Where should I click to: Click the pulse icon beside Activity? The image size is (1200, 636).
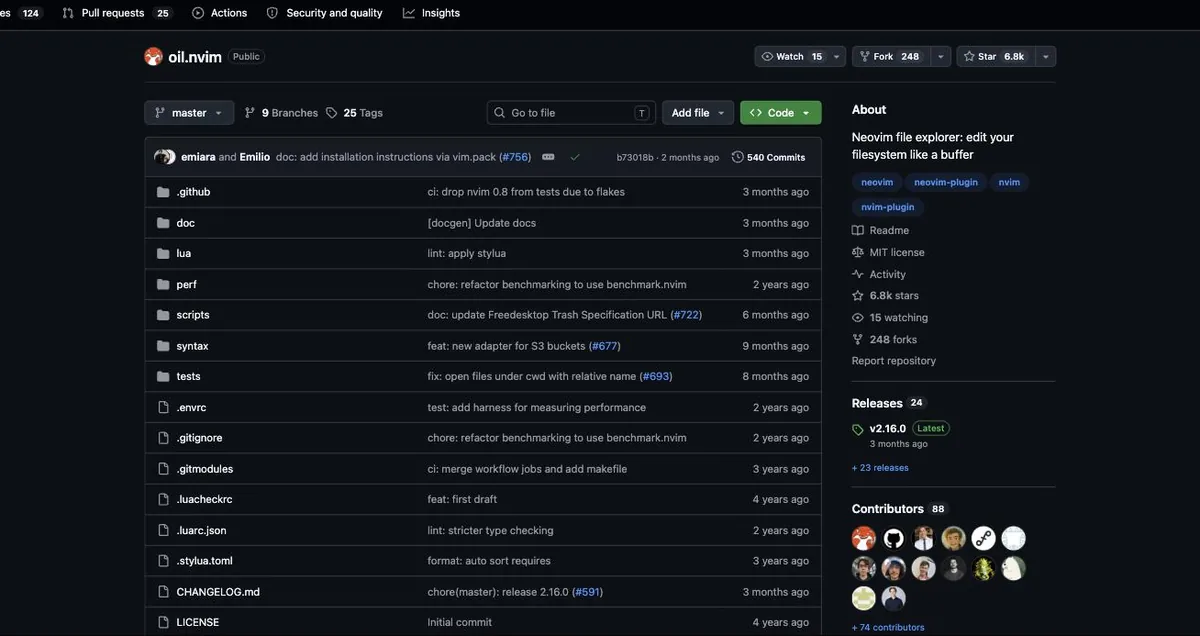858,274
